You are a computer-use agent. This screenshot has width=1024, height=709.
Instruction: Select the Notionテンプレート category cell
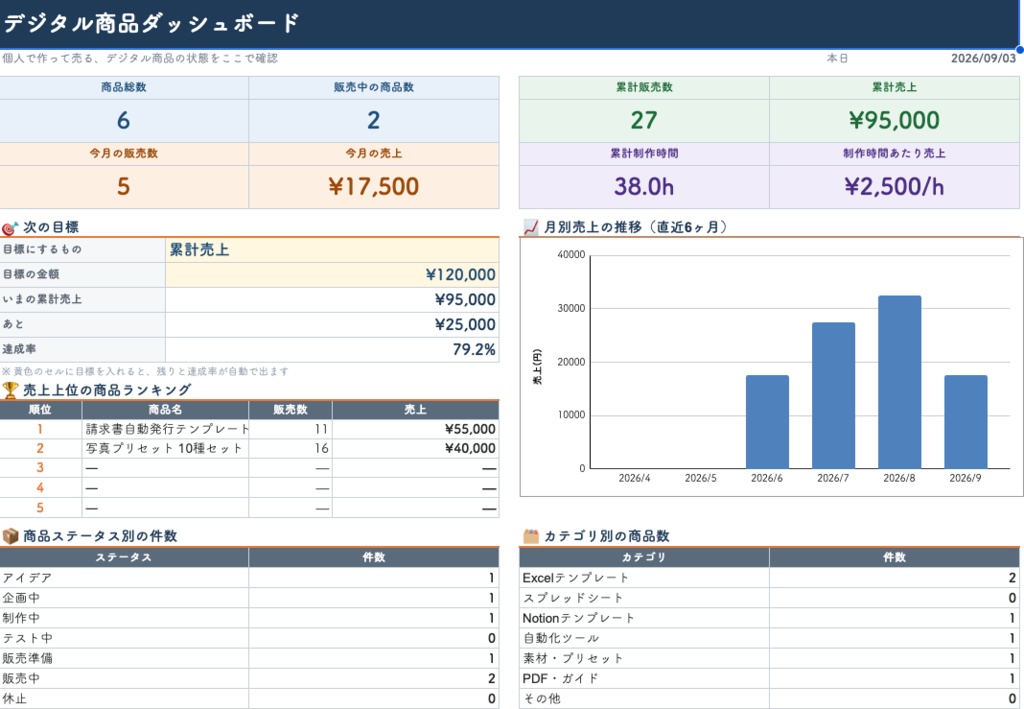(x=644, y=618)
